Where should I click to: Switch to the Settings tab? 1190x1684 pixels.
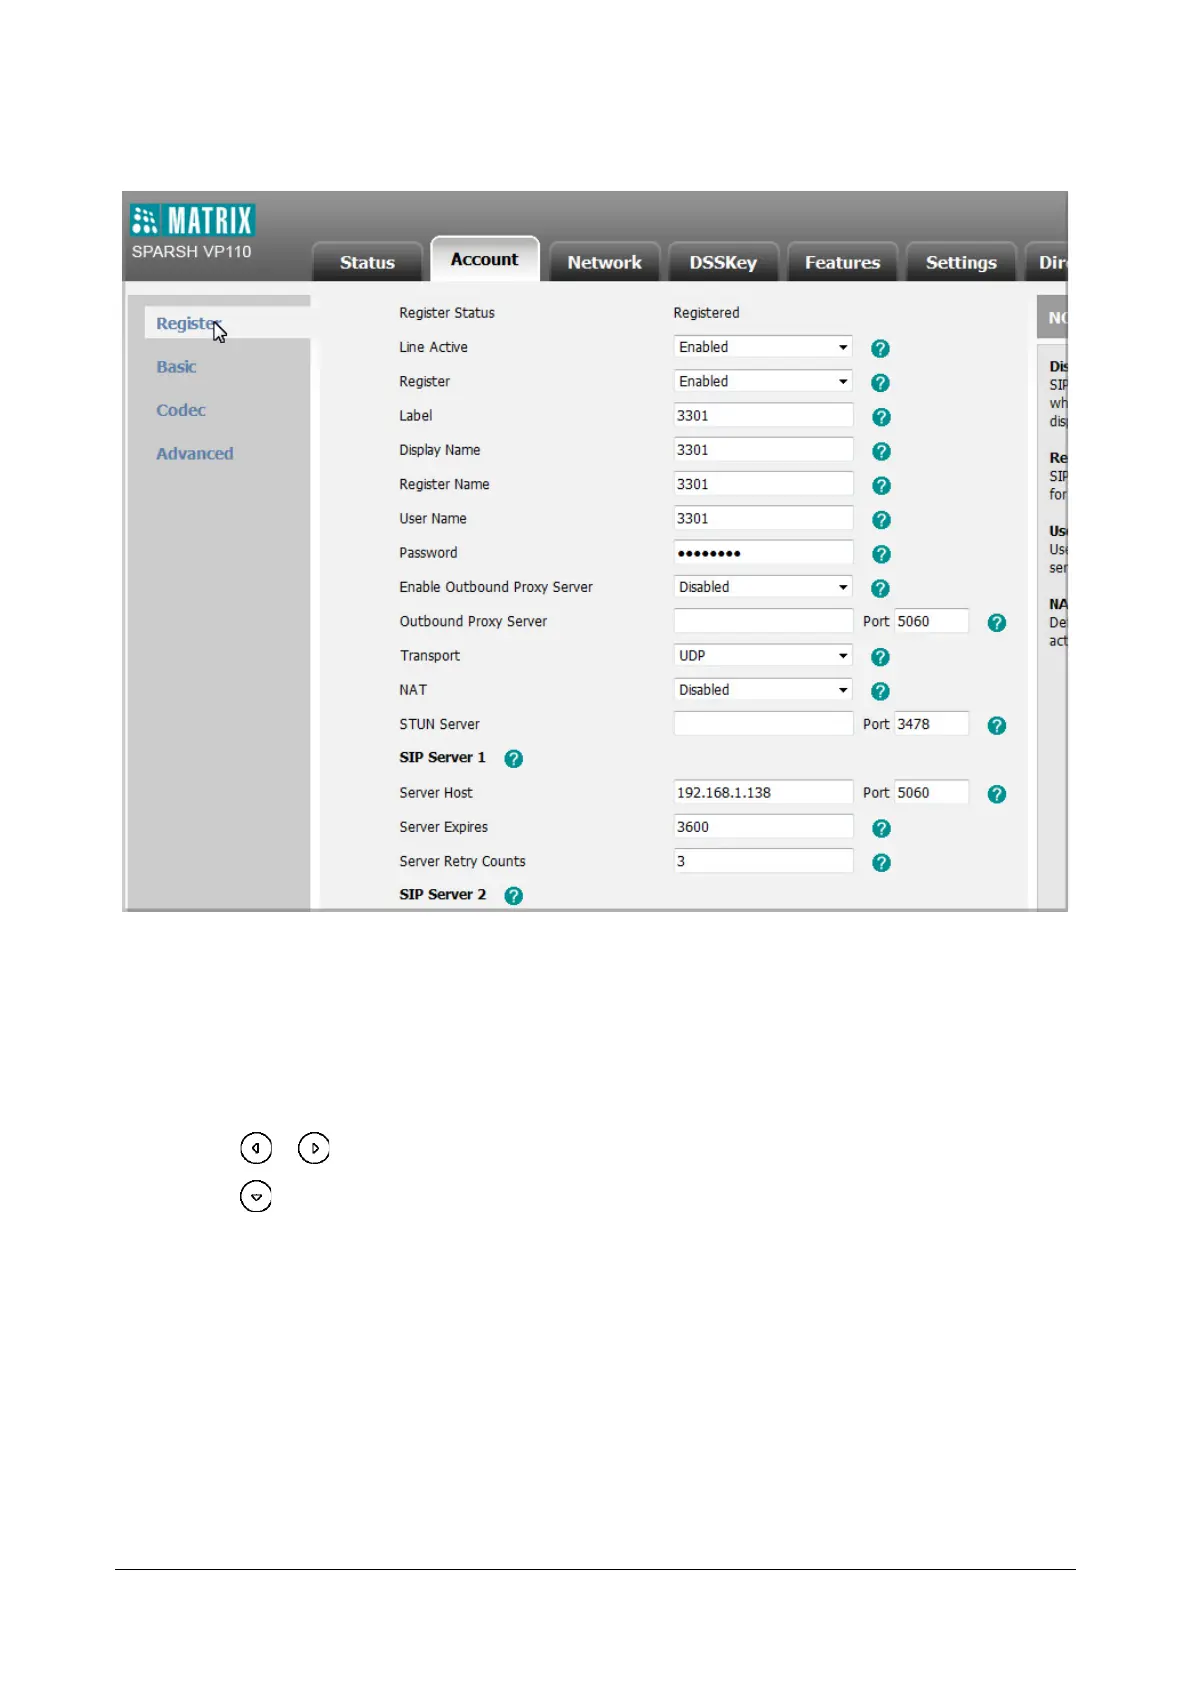(x=961, y=262)
